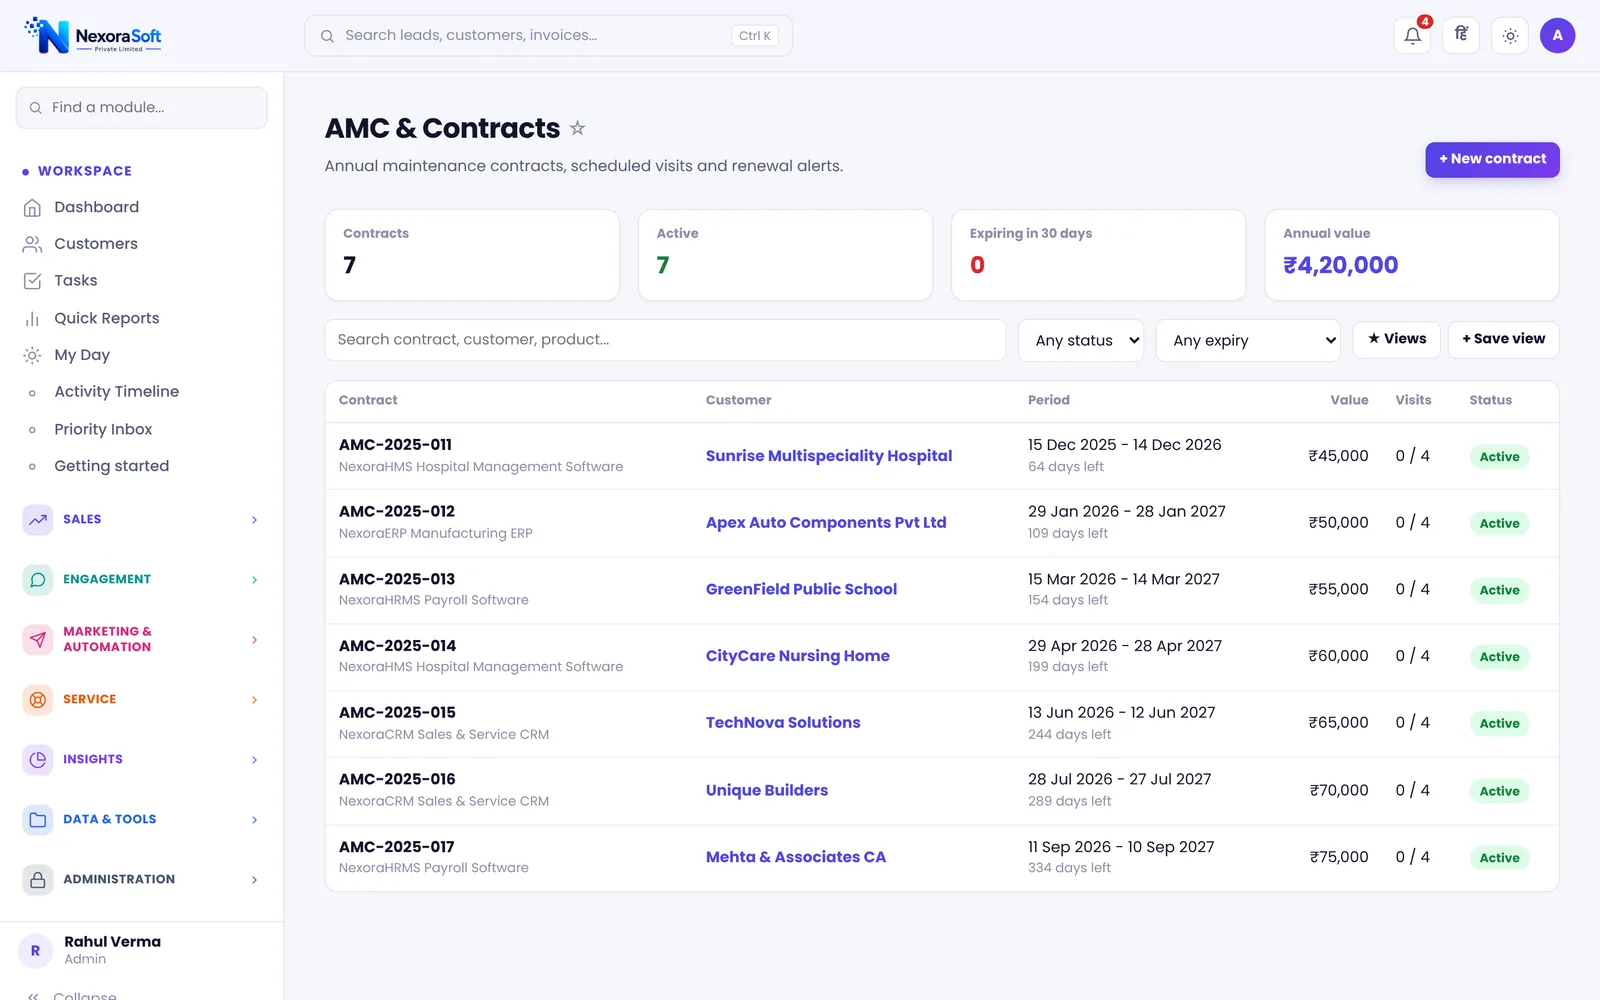
Task: Toggle the light/dark theme icon
Action: 1510,36
